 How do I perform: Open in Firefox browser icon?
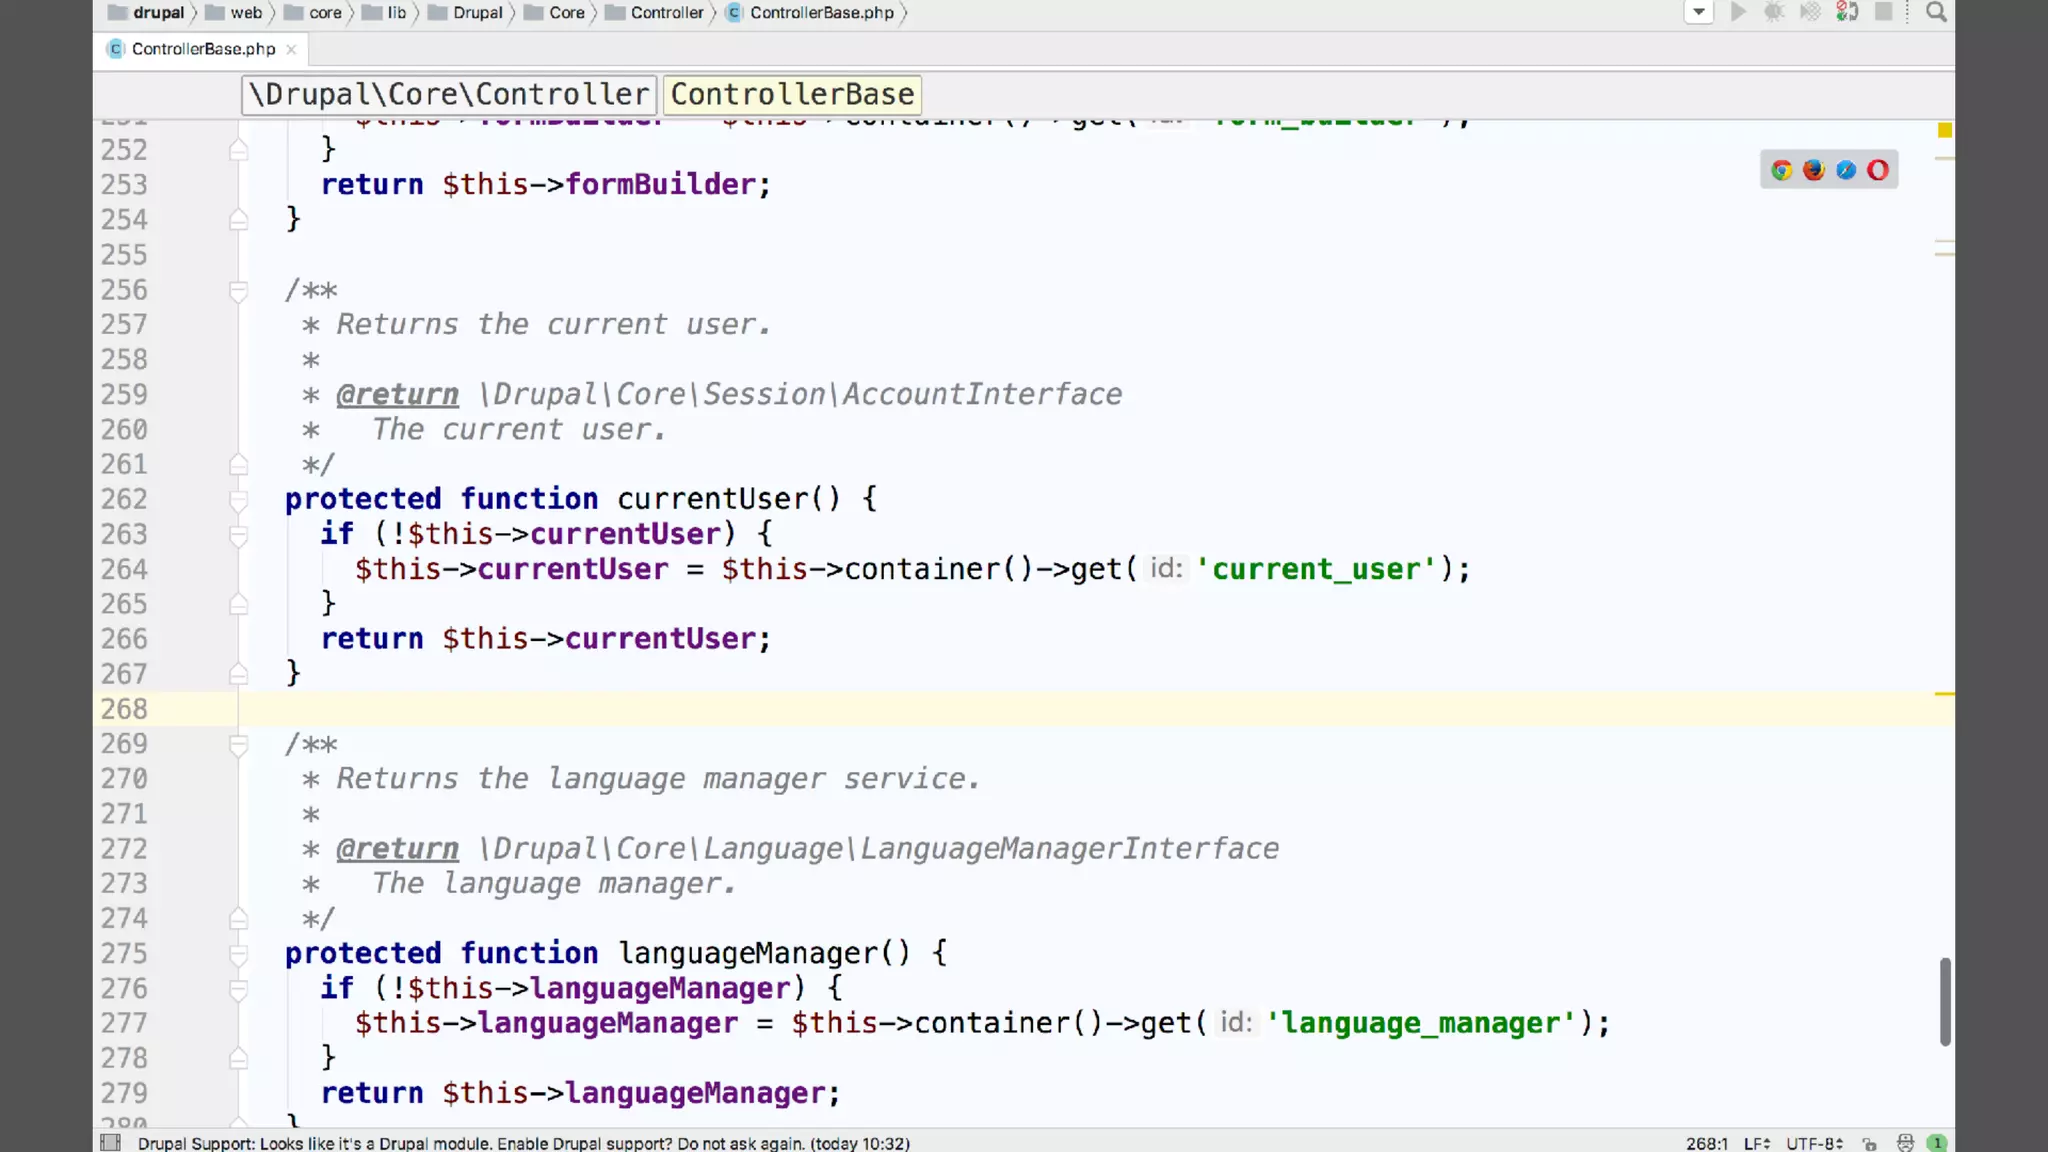tap(1813, 170)
